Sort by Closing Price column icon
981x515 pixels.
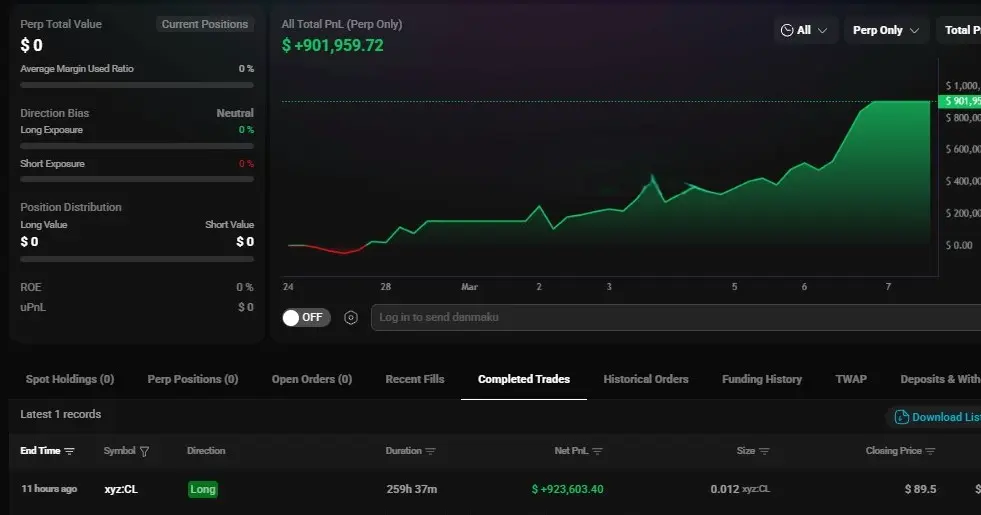tap(930, 451)
